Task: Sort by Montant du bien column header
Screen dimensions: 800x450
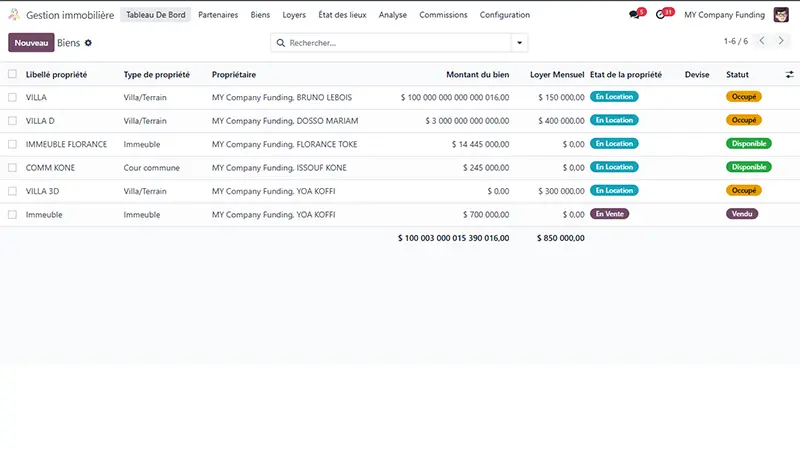Action: click(477, 75)
